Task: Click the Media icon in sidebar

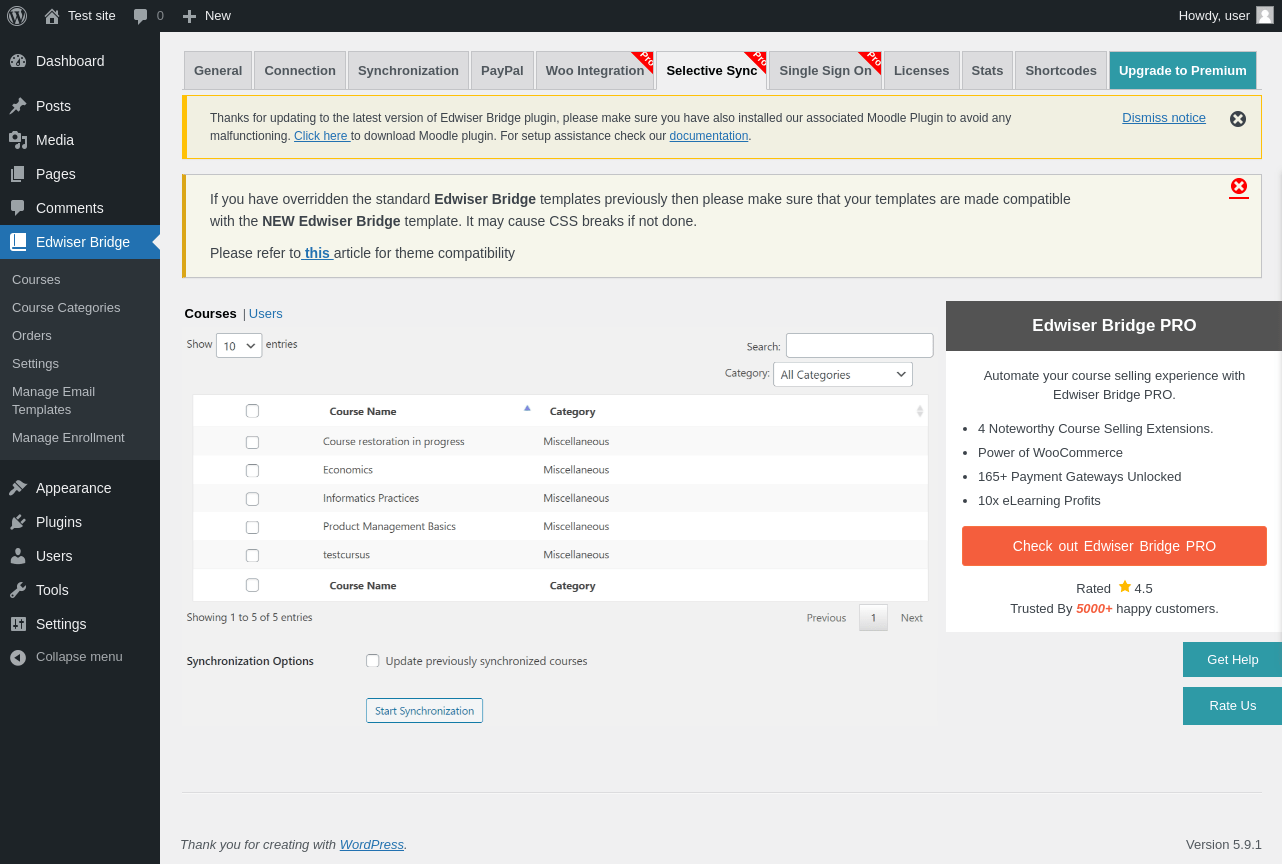Action: coord(18,140)
